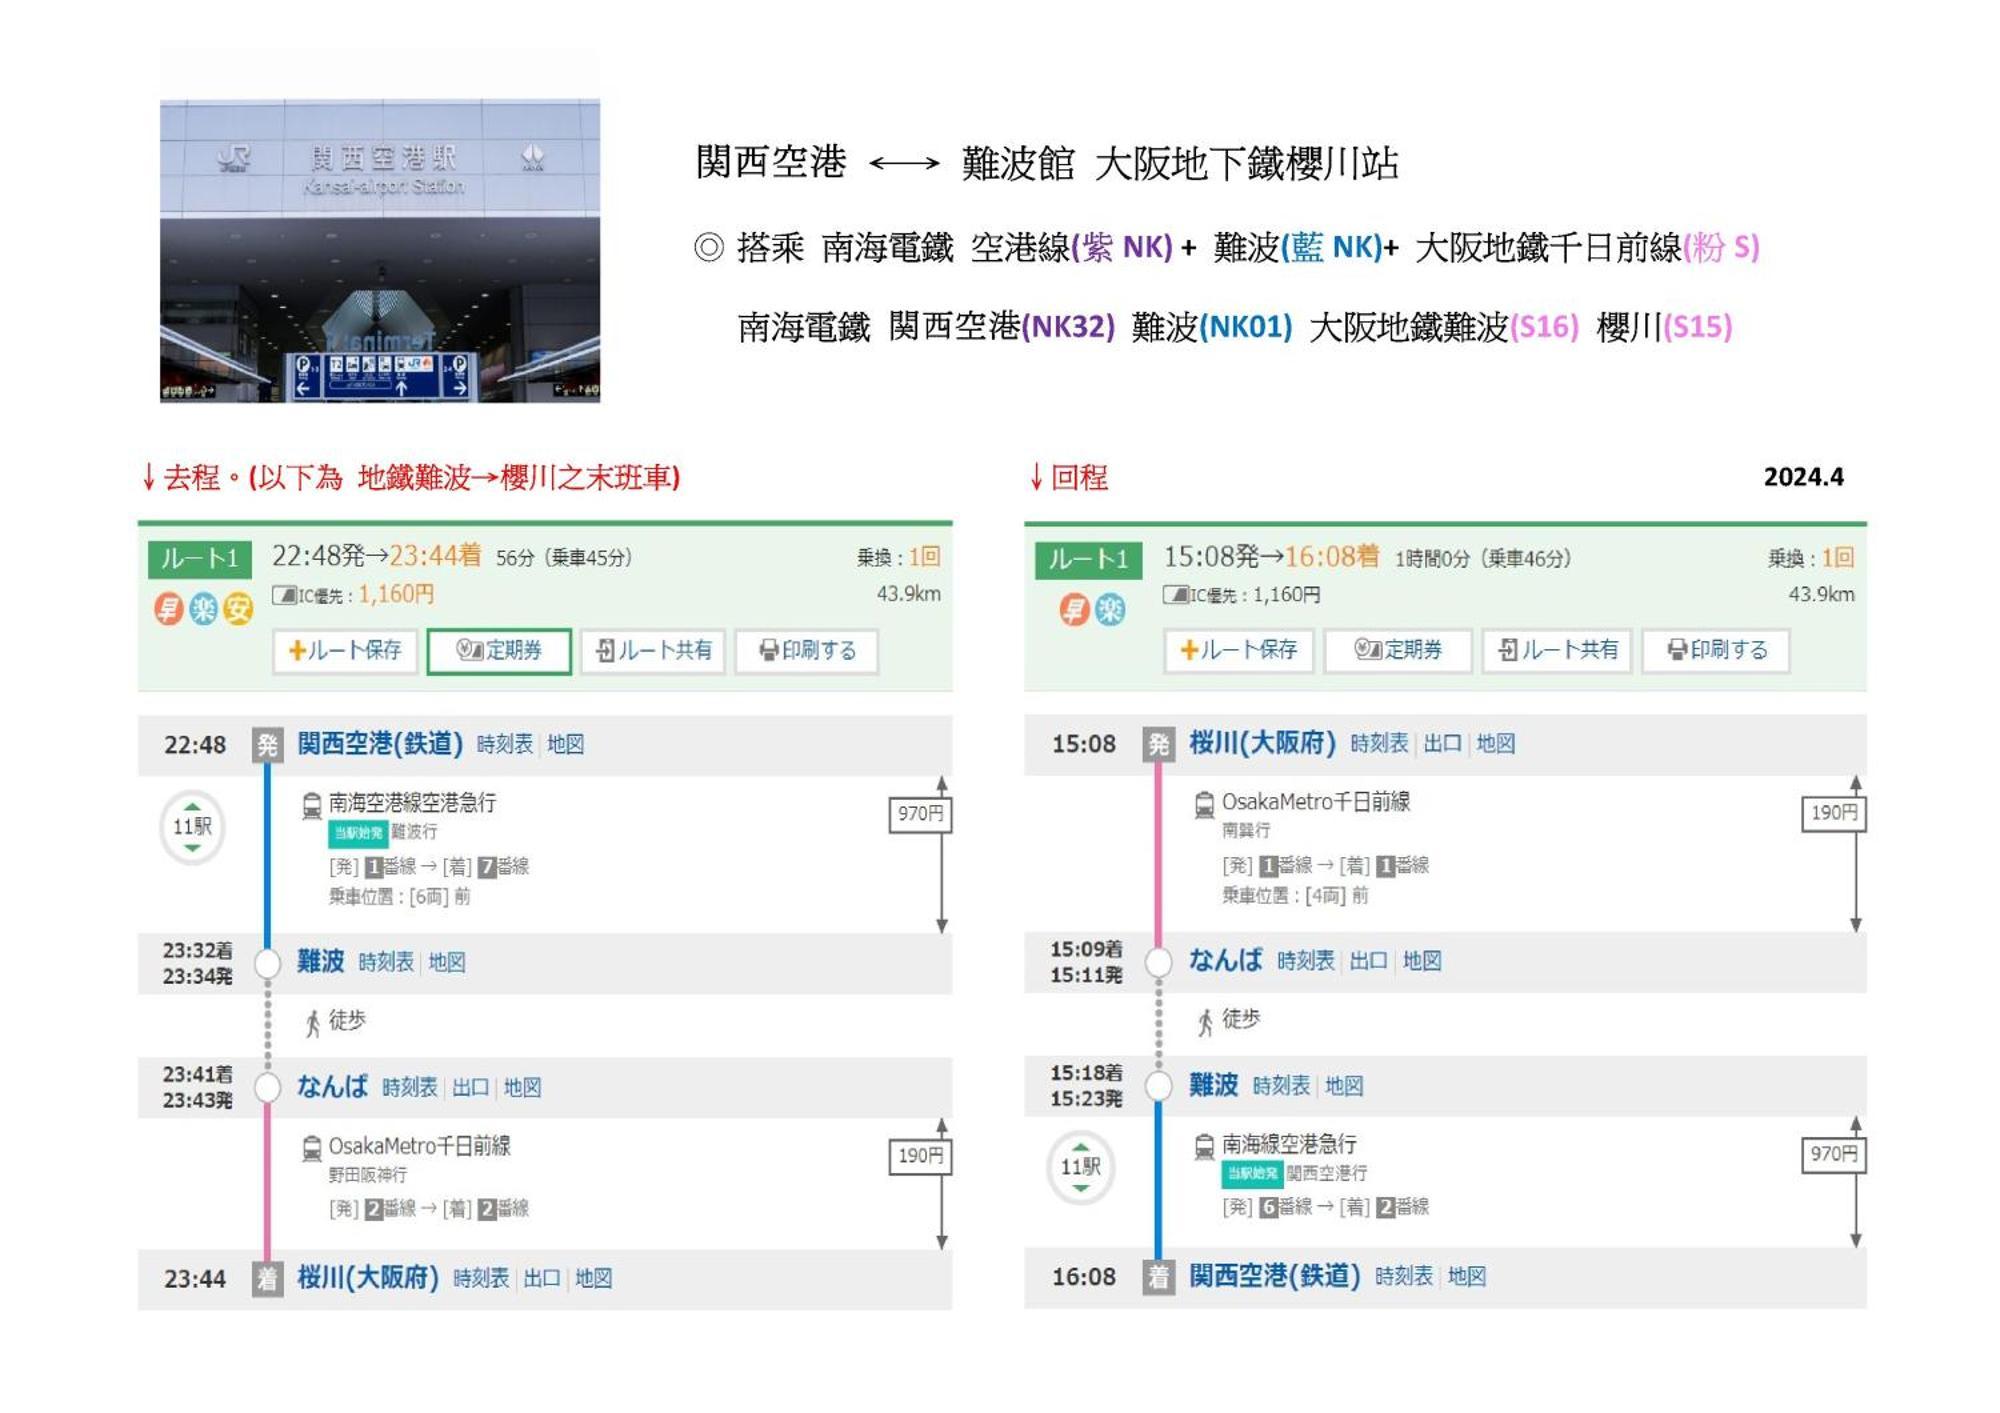Open 時刻表 for 桜川 departing 15:08

pyautogui.click(x=1379, y=744)
